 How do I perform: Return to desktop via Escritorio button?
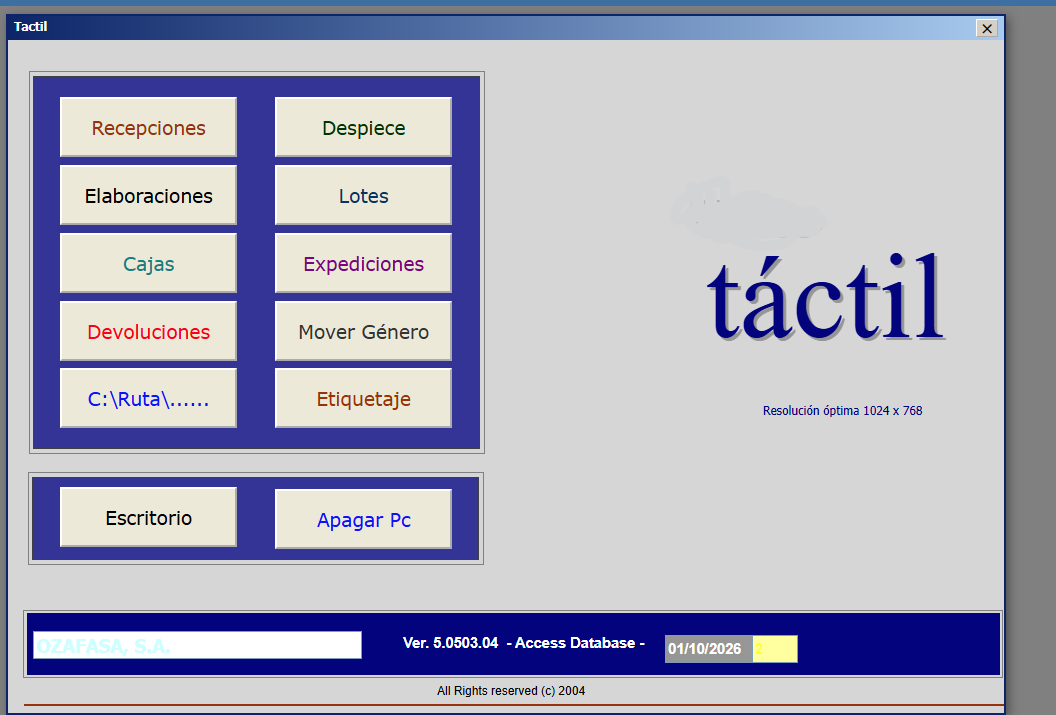[x=148, y=517]
